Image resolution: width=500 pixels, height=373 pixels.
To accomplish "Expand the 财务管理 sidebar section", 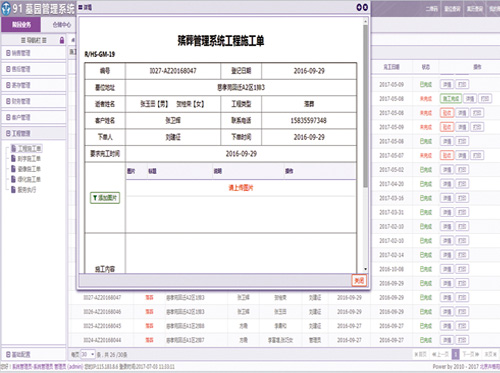I will [x=33, y=101].
